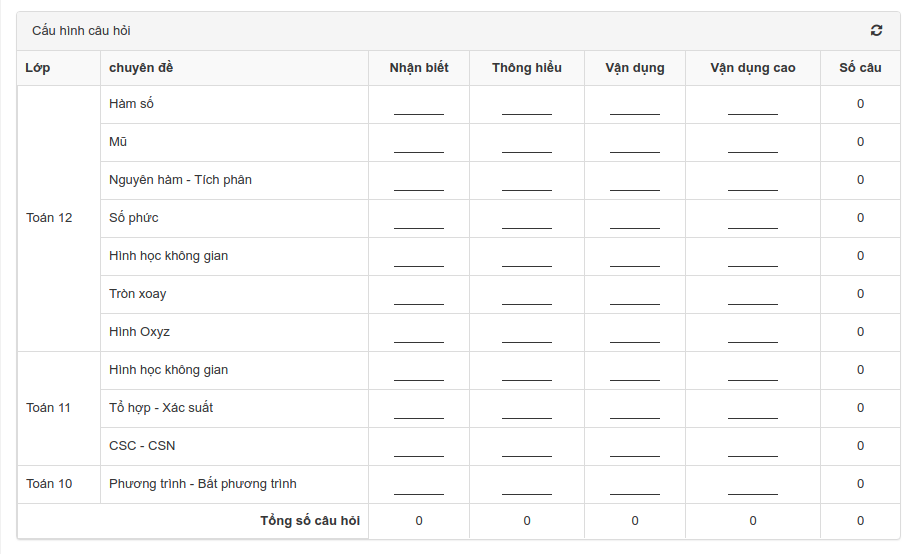Click the Tổng số câu hỏi total label

(x=310, y=520)
